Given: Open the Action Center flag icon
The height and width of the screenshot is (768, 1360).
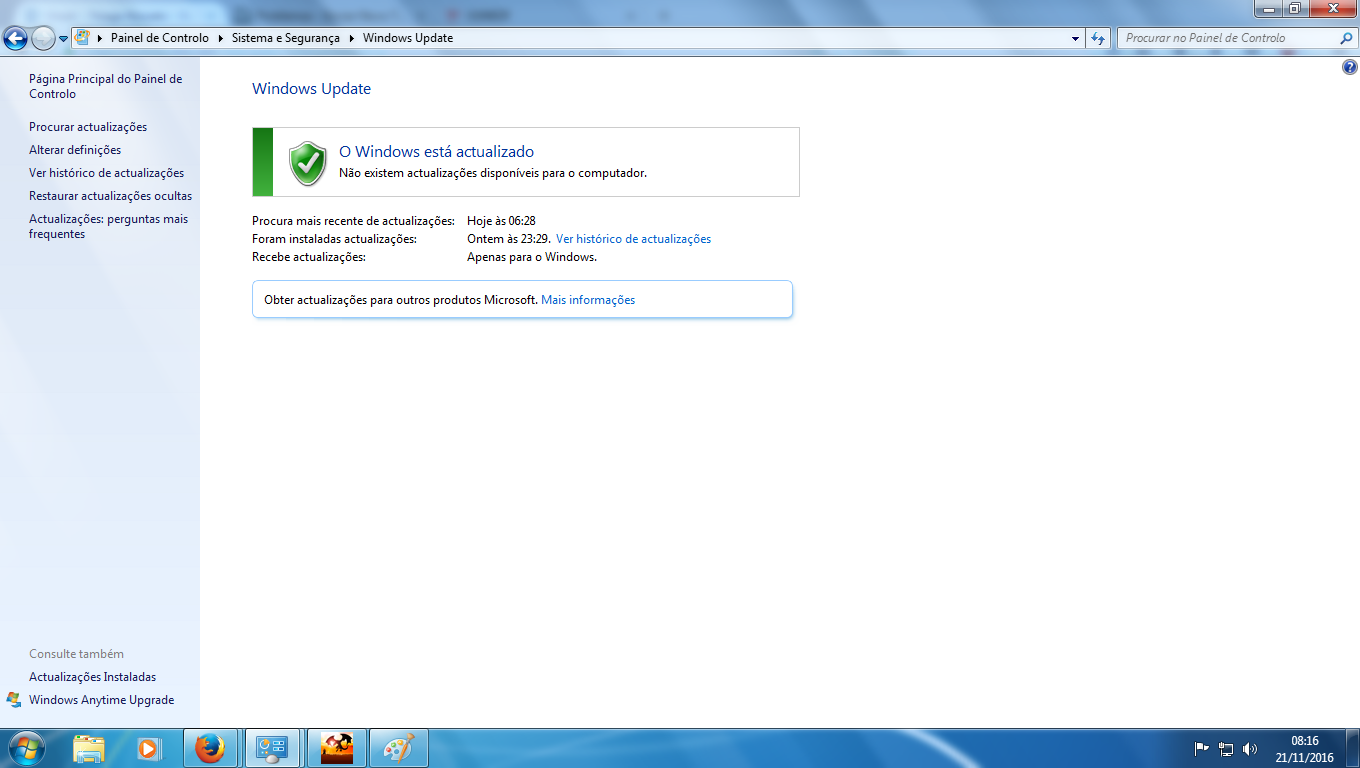Looking at the screenshot, I should point(1202,748).
